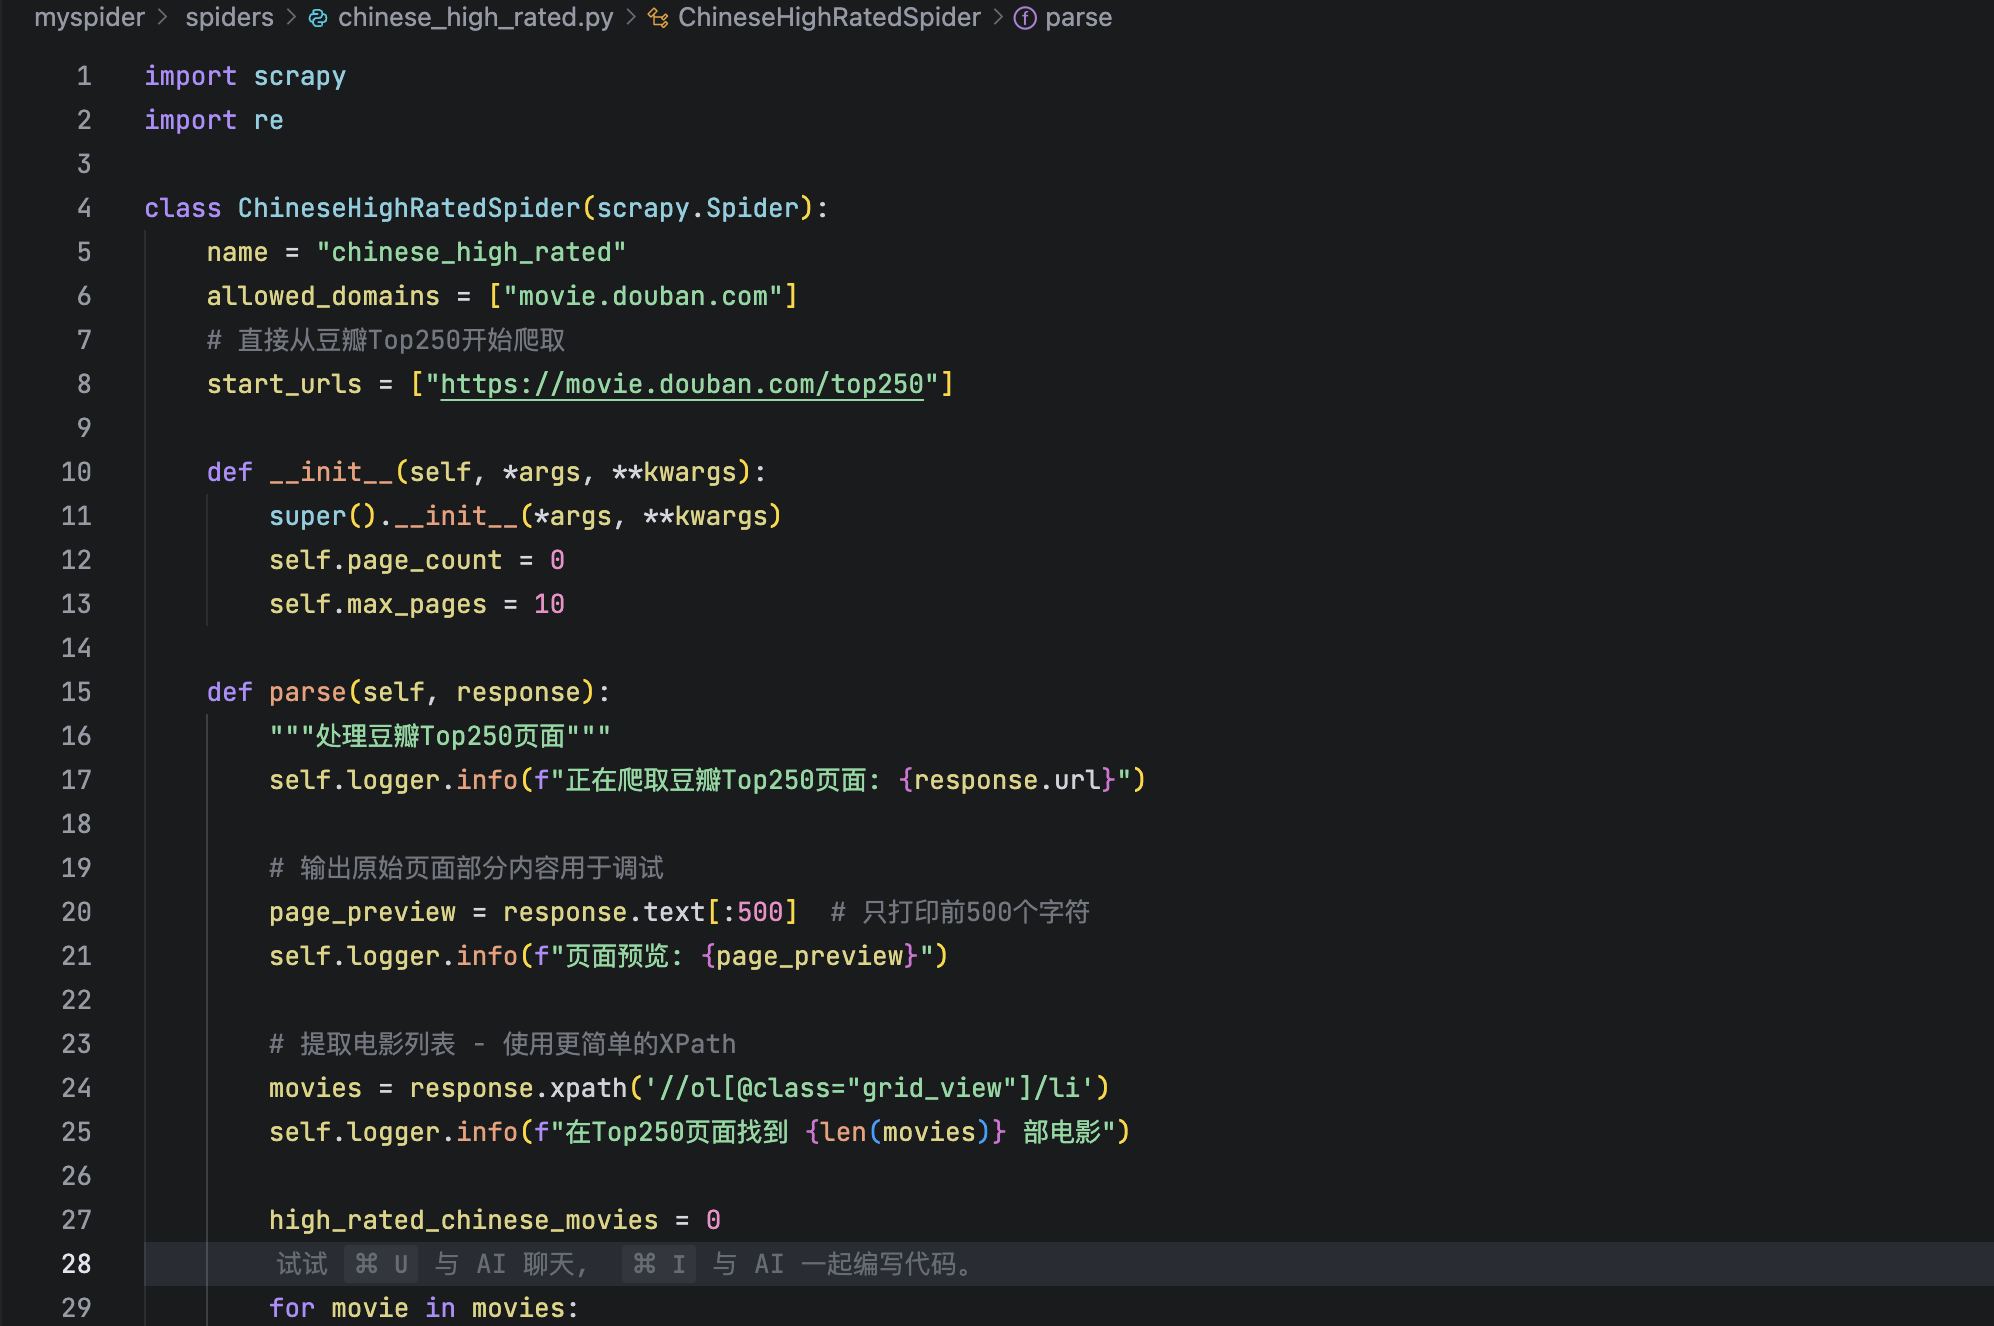Click the Python file icon in breadcrumb
Image resolution: width=1994 pixels, height=1326 pixels.
(318, 18)
